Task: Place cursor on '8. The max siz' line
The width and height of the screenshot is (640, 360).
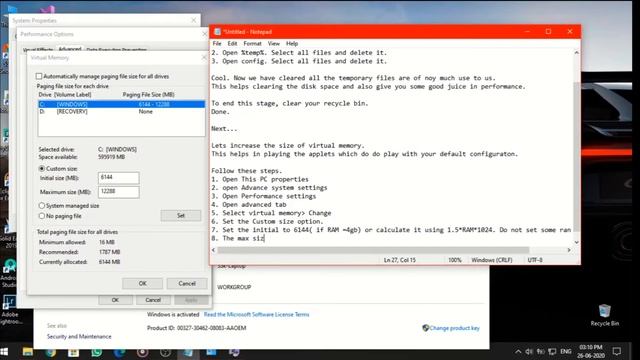Action: point(238,238)
